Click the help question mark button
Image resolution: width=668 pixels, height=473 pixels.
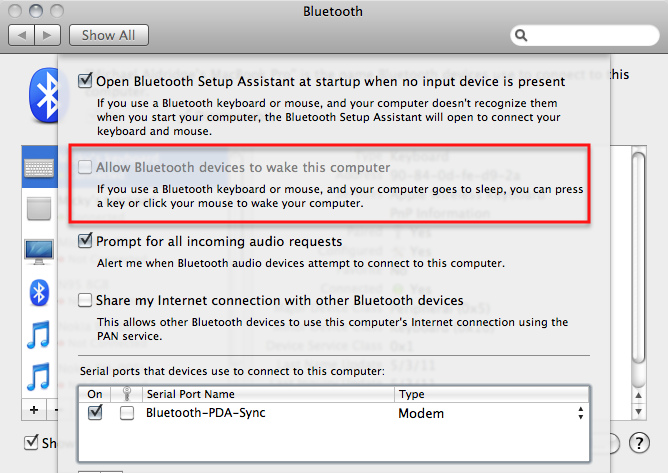640,443
